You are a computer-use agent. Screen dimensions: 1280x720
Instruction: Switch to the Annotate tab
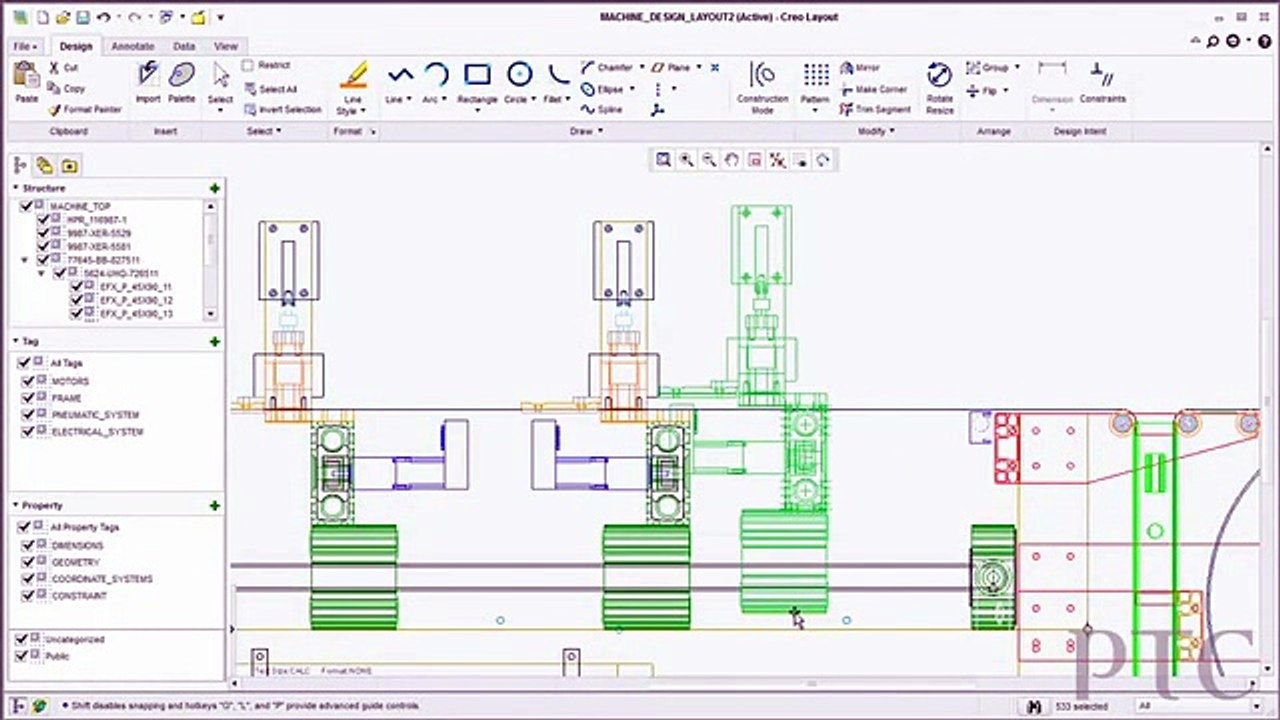tap(132, 46)
